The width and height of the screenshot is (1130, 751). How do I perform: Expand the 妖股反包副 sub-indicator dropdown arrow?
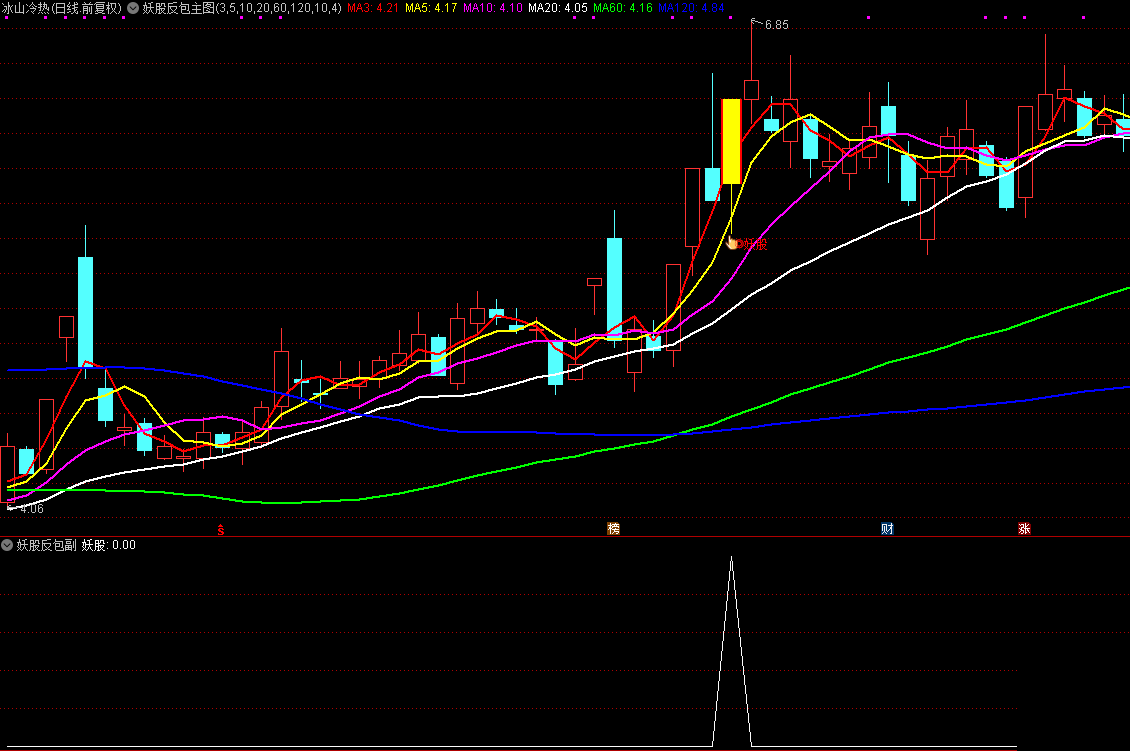pyautogui.click(x=8, y=545)
